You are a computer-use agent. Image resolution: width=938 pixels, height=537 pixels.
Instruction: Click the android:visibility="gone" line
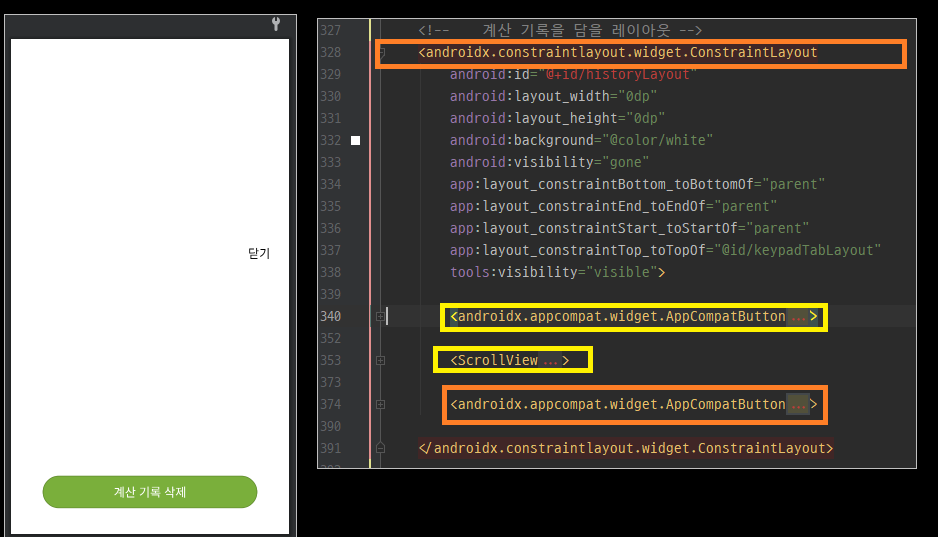pos(549,162)
